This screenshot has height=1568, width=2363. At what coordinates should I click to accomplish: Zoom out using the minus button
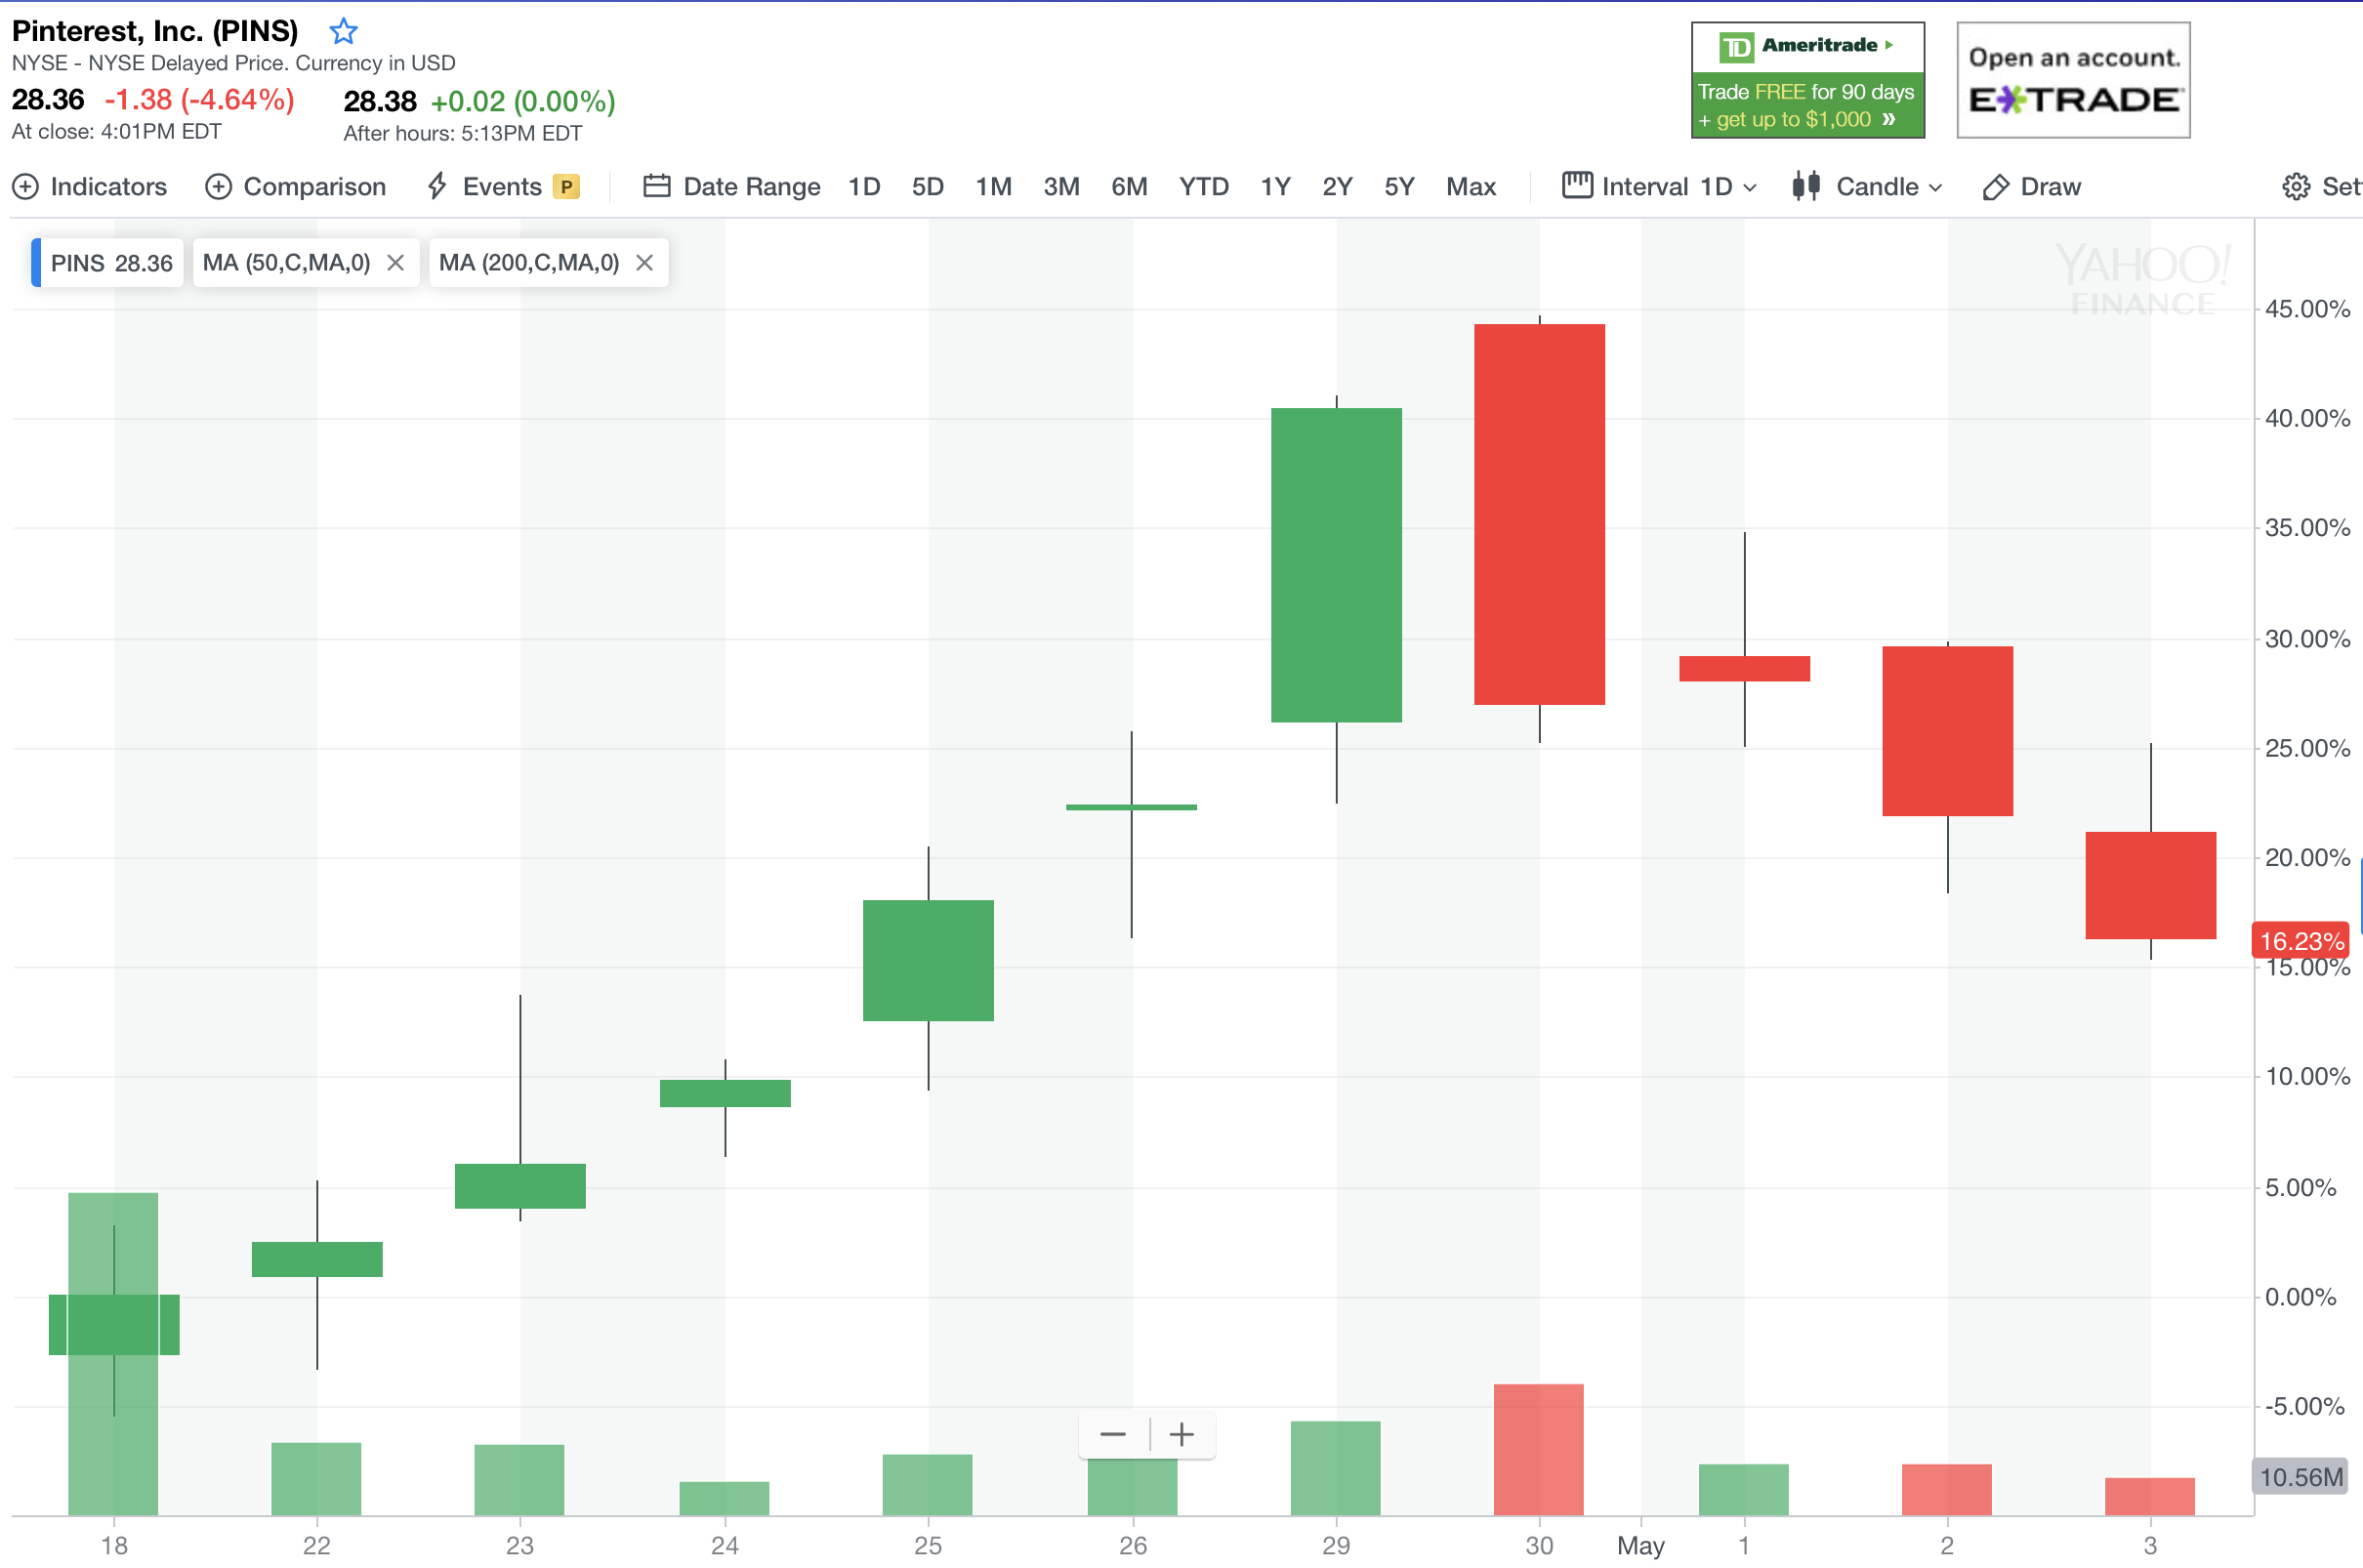point(1112,1435)
